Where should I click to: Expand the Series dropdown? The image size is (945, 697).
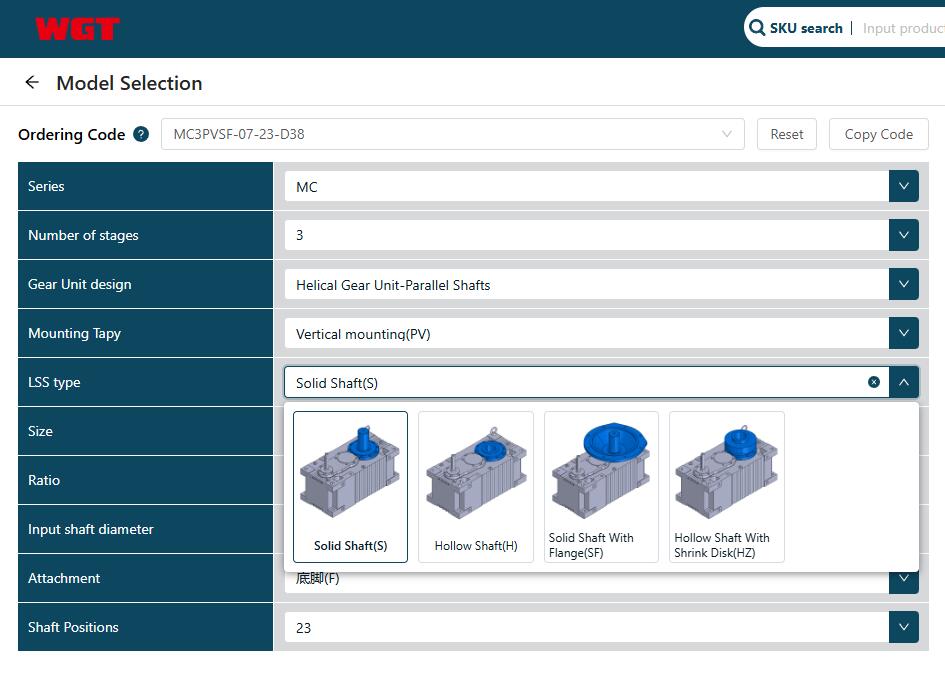coord(903,186)
